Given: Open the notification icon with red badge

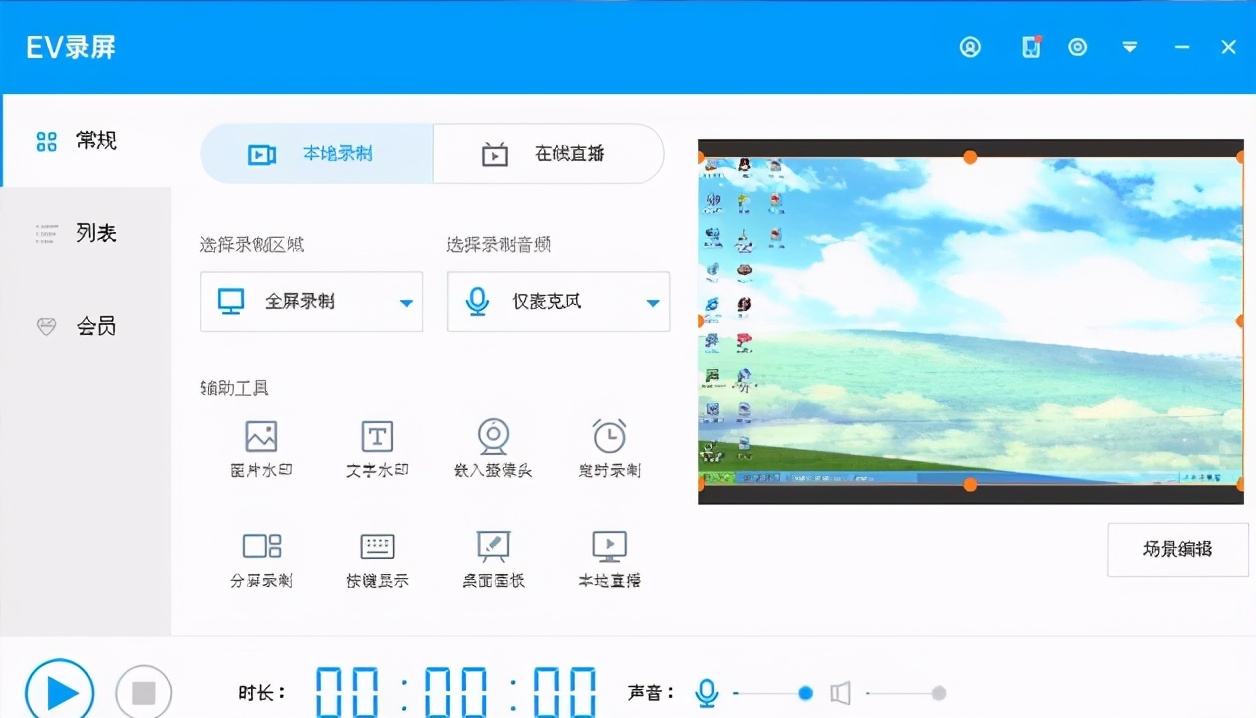Looking at the screenshot, I should point(1030,47).
